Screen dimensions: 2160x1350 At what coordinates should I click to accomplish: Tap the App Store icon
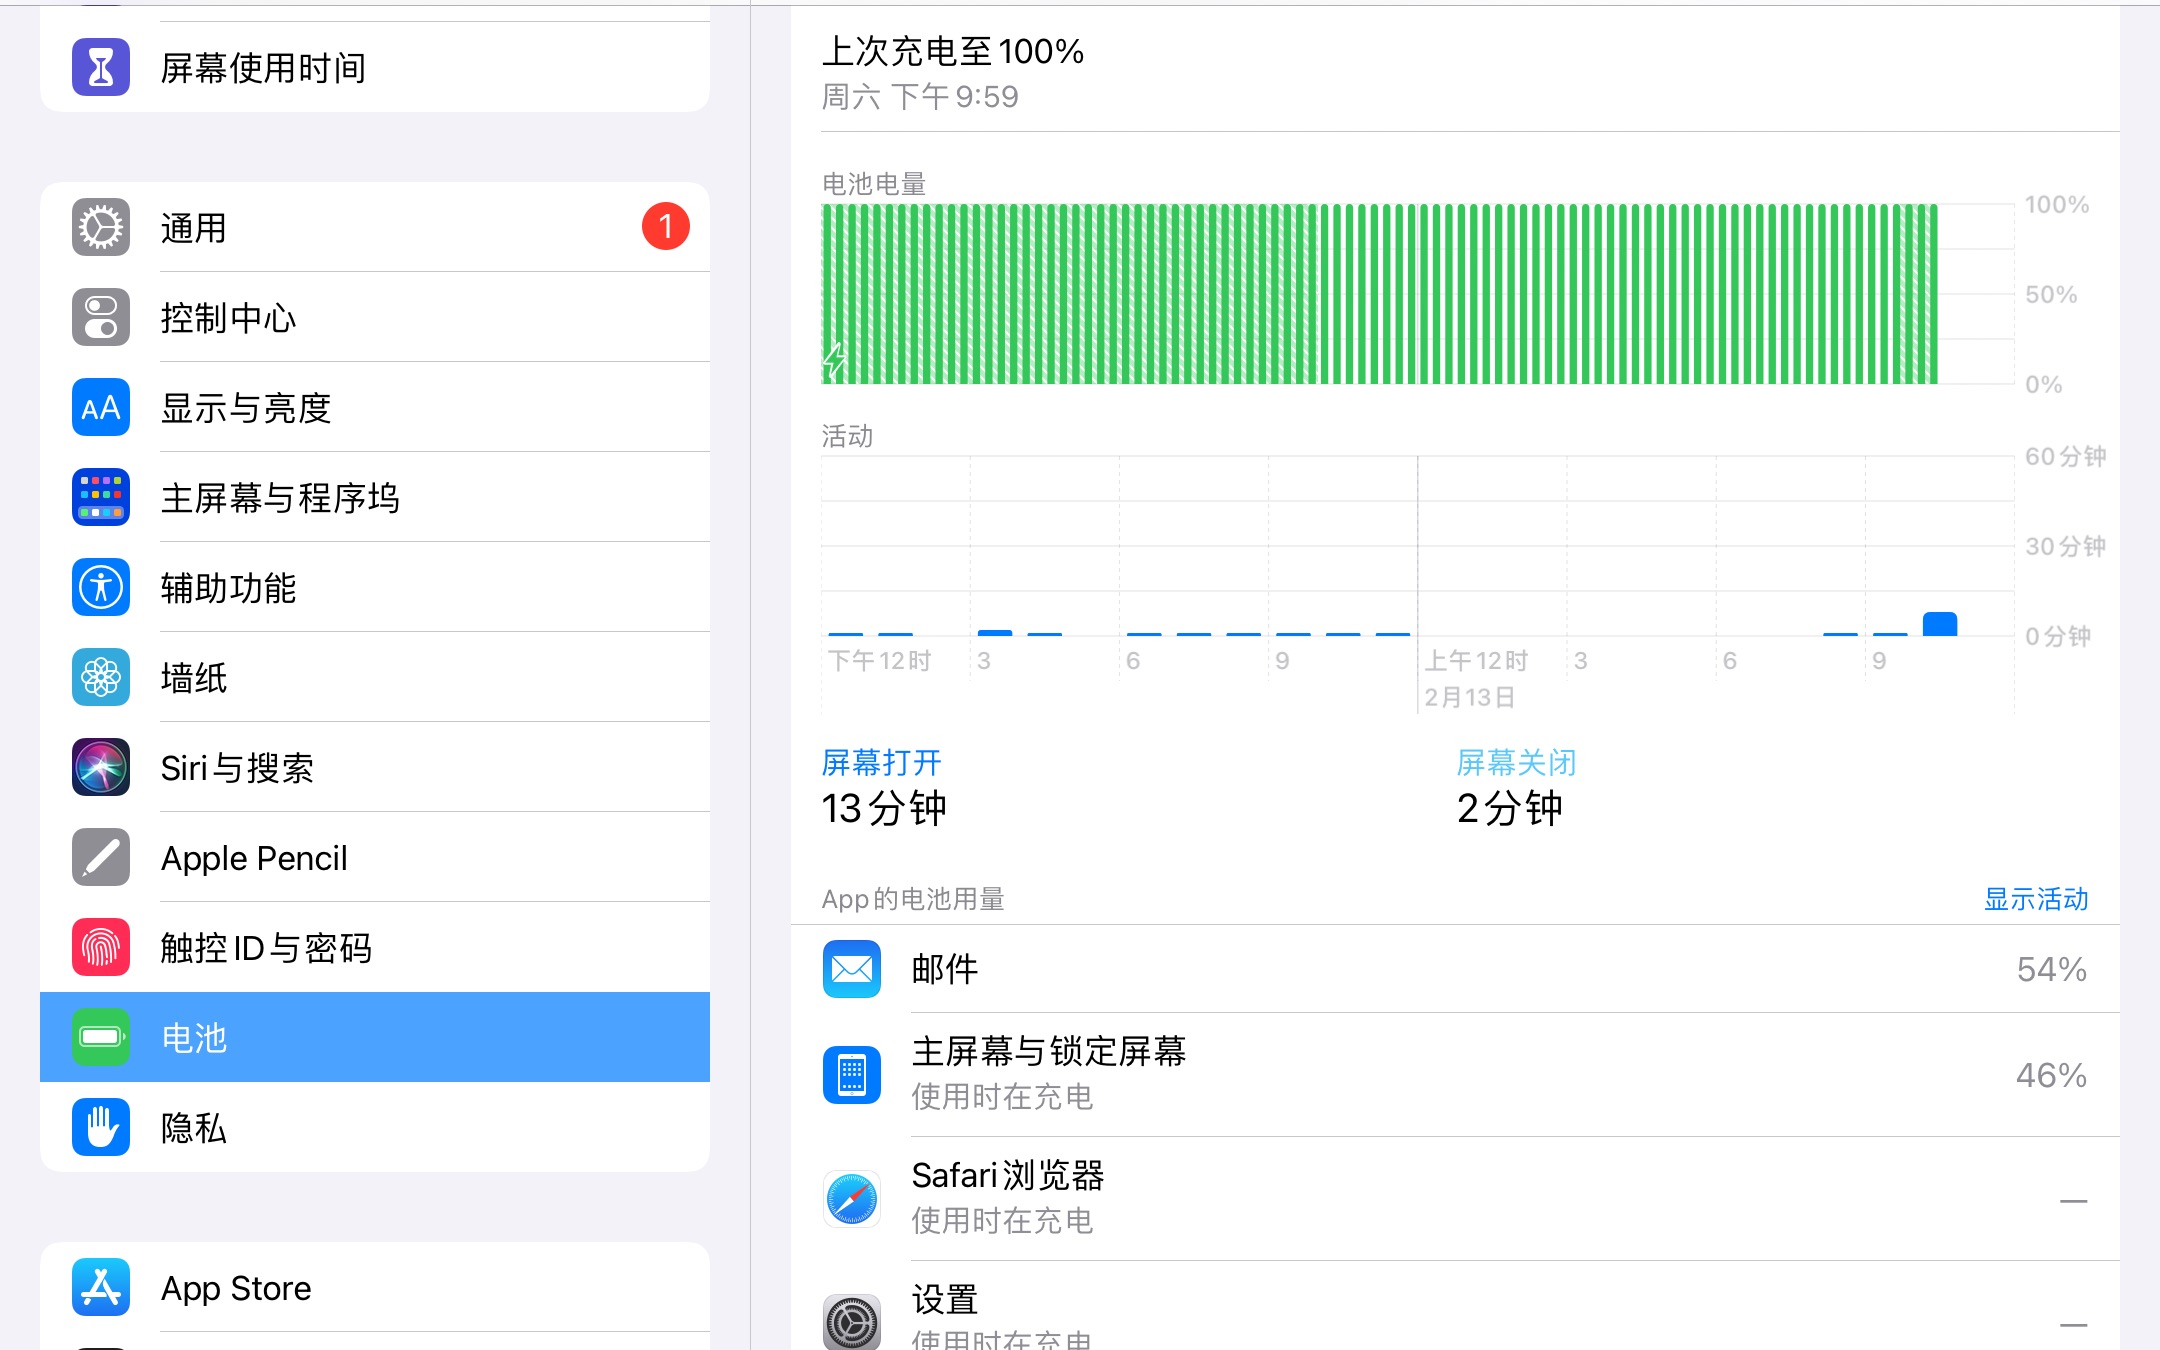(x=101, y=1287)
